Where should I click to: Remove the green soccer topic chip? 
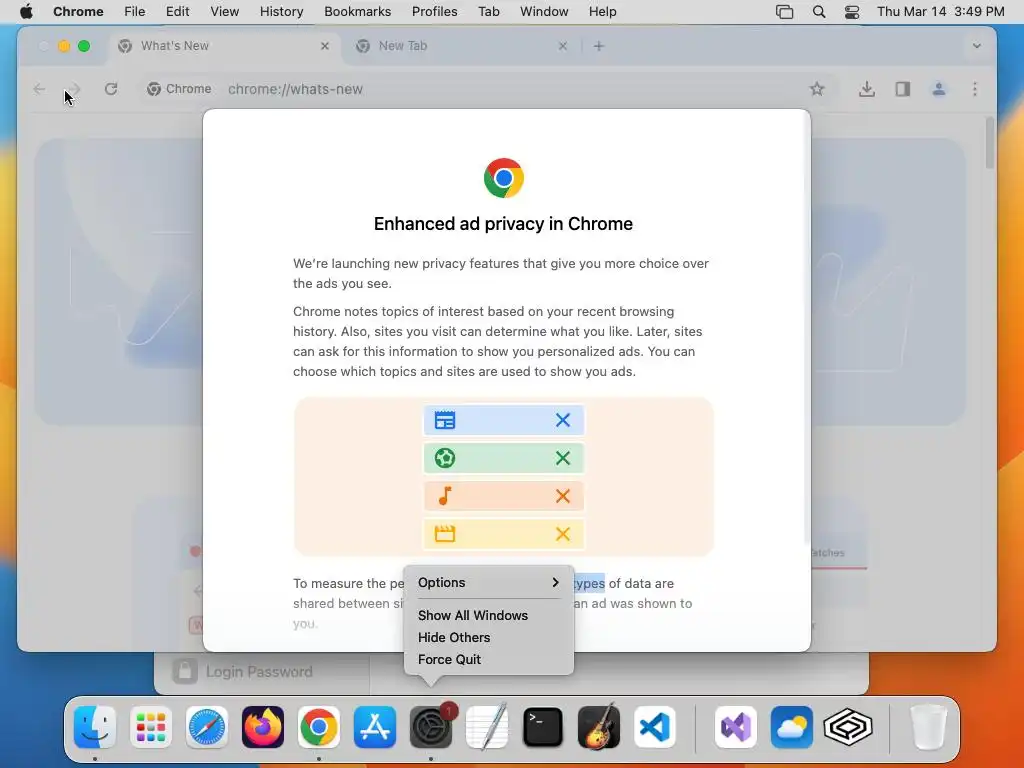[x=562, y=458]
